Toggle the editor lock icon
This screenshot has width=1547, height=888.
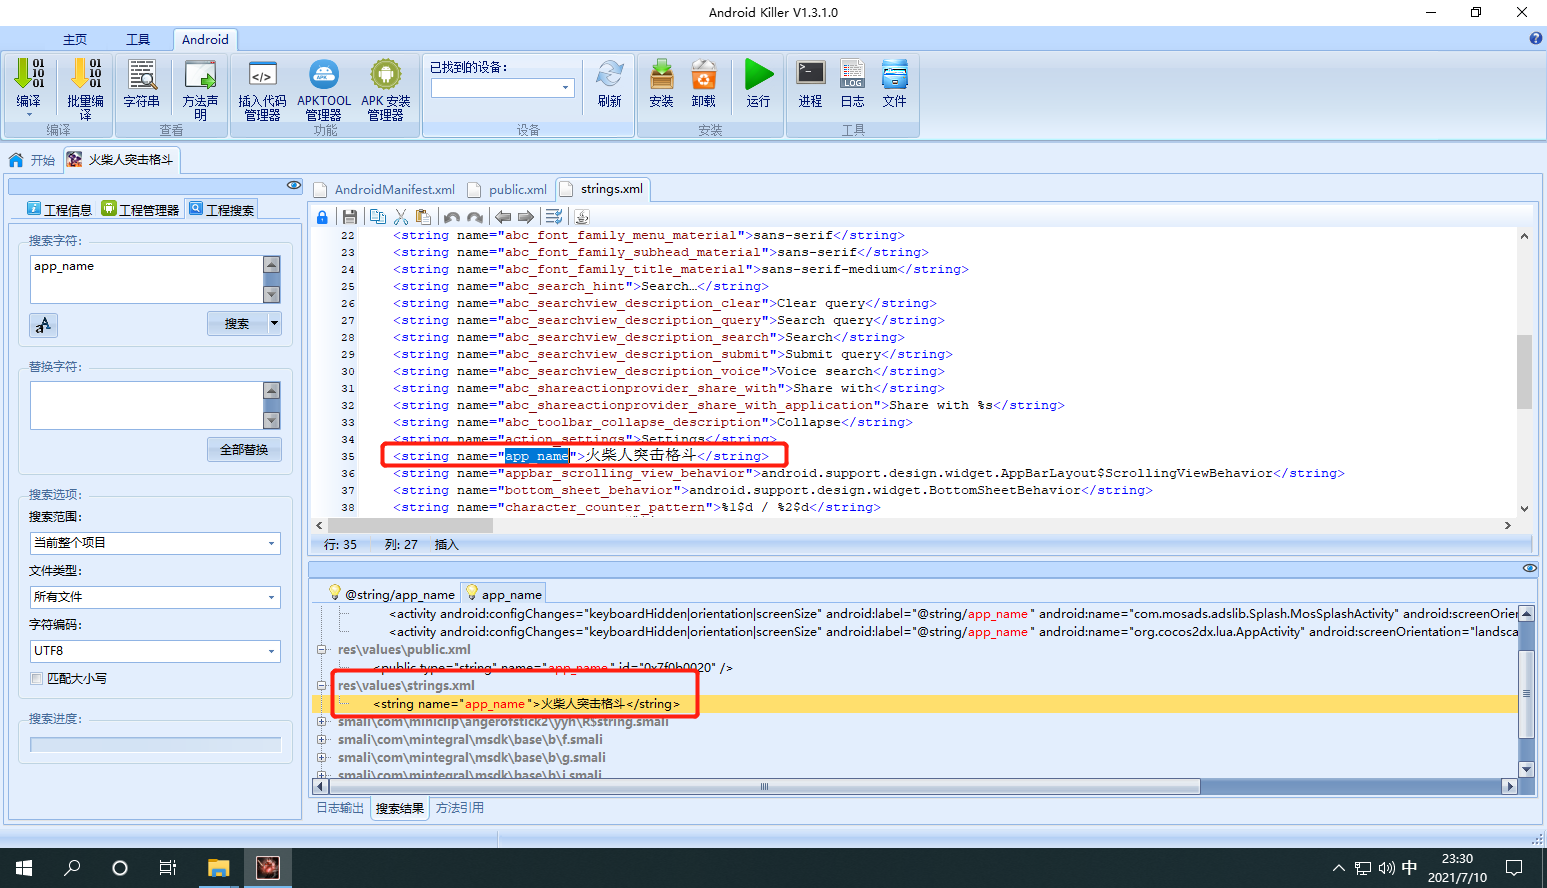322,217
